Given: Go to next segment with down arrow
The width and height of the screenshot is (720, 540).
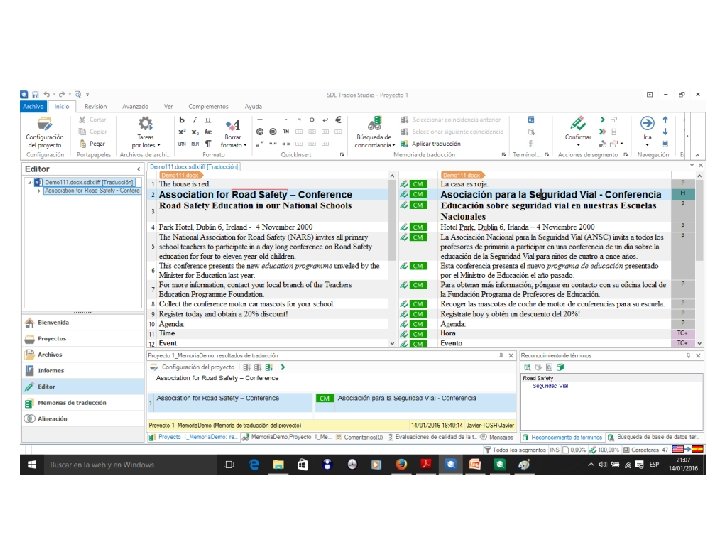Looking at the screenshot, I should point(665,132).
